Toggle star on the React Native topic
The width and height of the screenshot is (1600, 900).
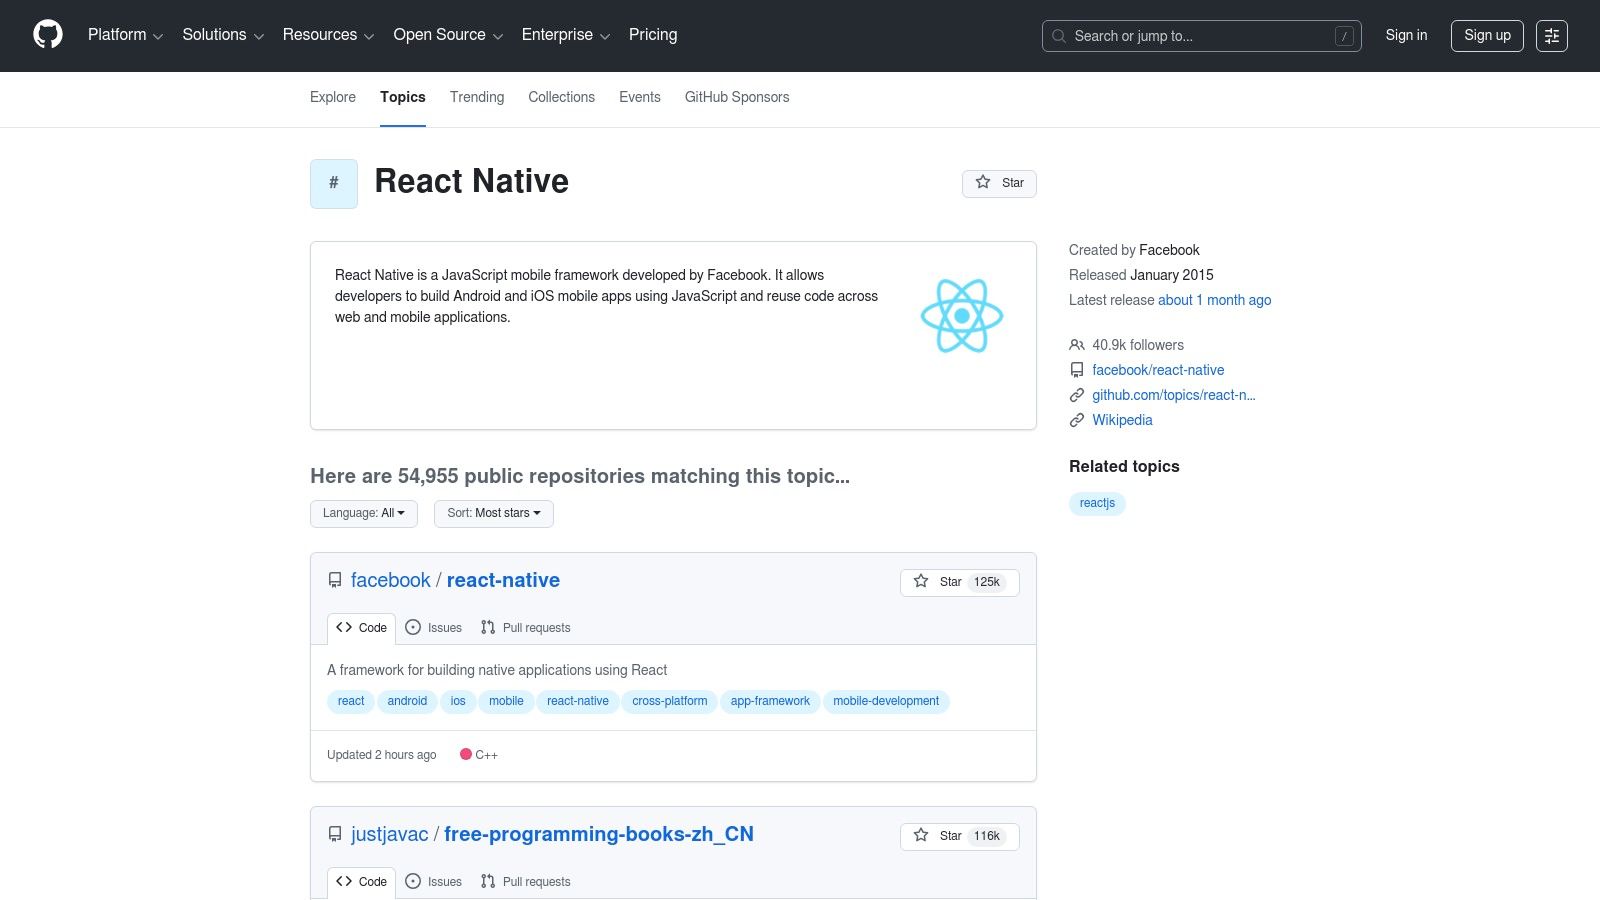pyautogui.click(x=999, y=183)
